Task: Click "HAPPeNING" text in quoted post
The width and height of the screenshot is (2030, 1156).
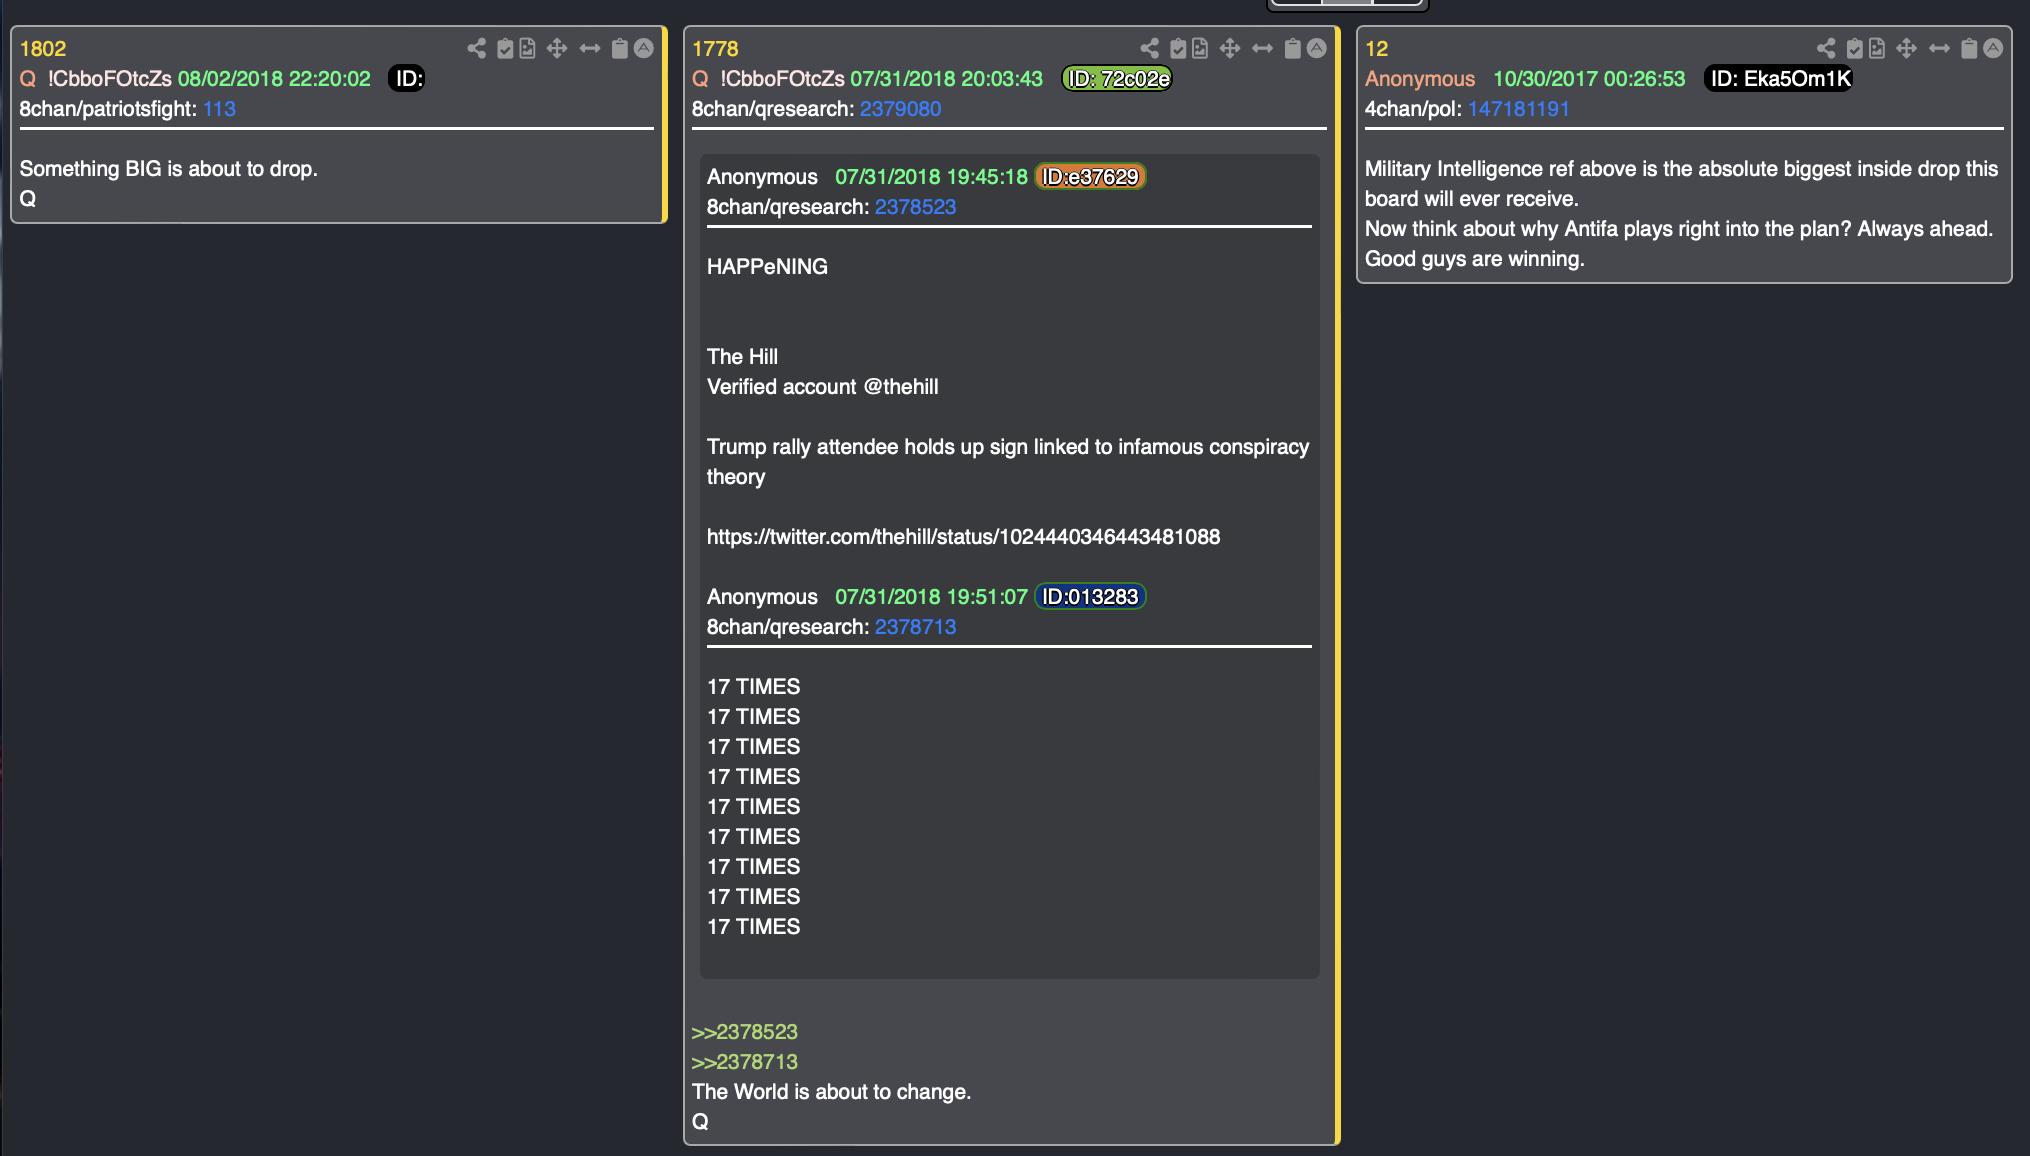Action: [x=767, y=266]
